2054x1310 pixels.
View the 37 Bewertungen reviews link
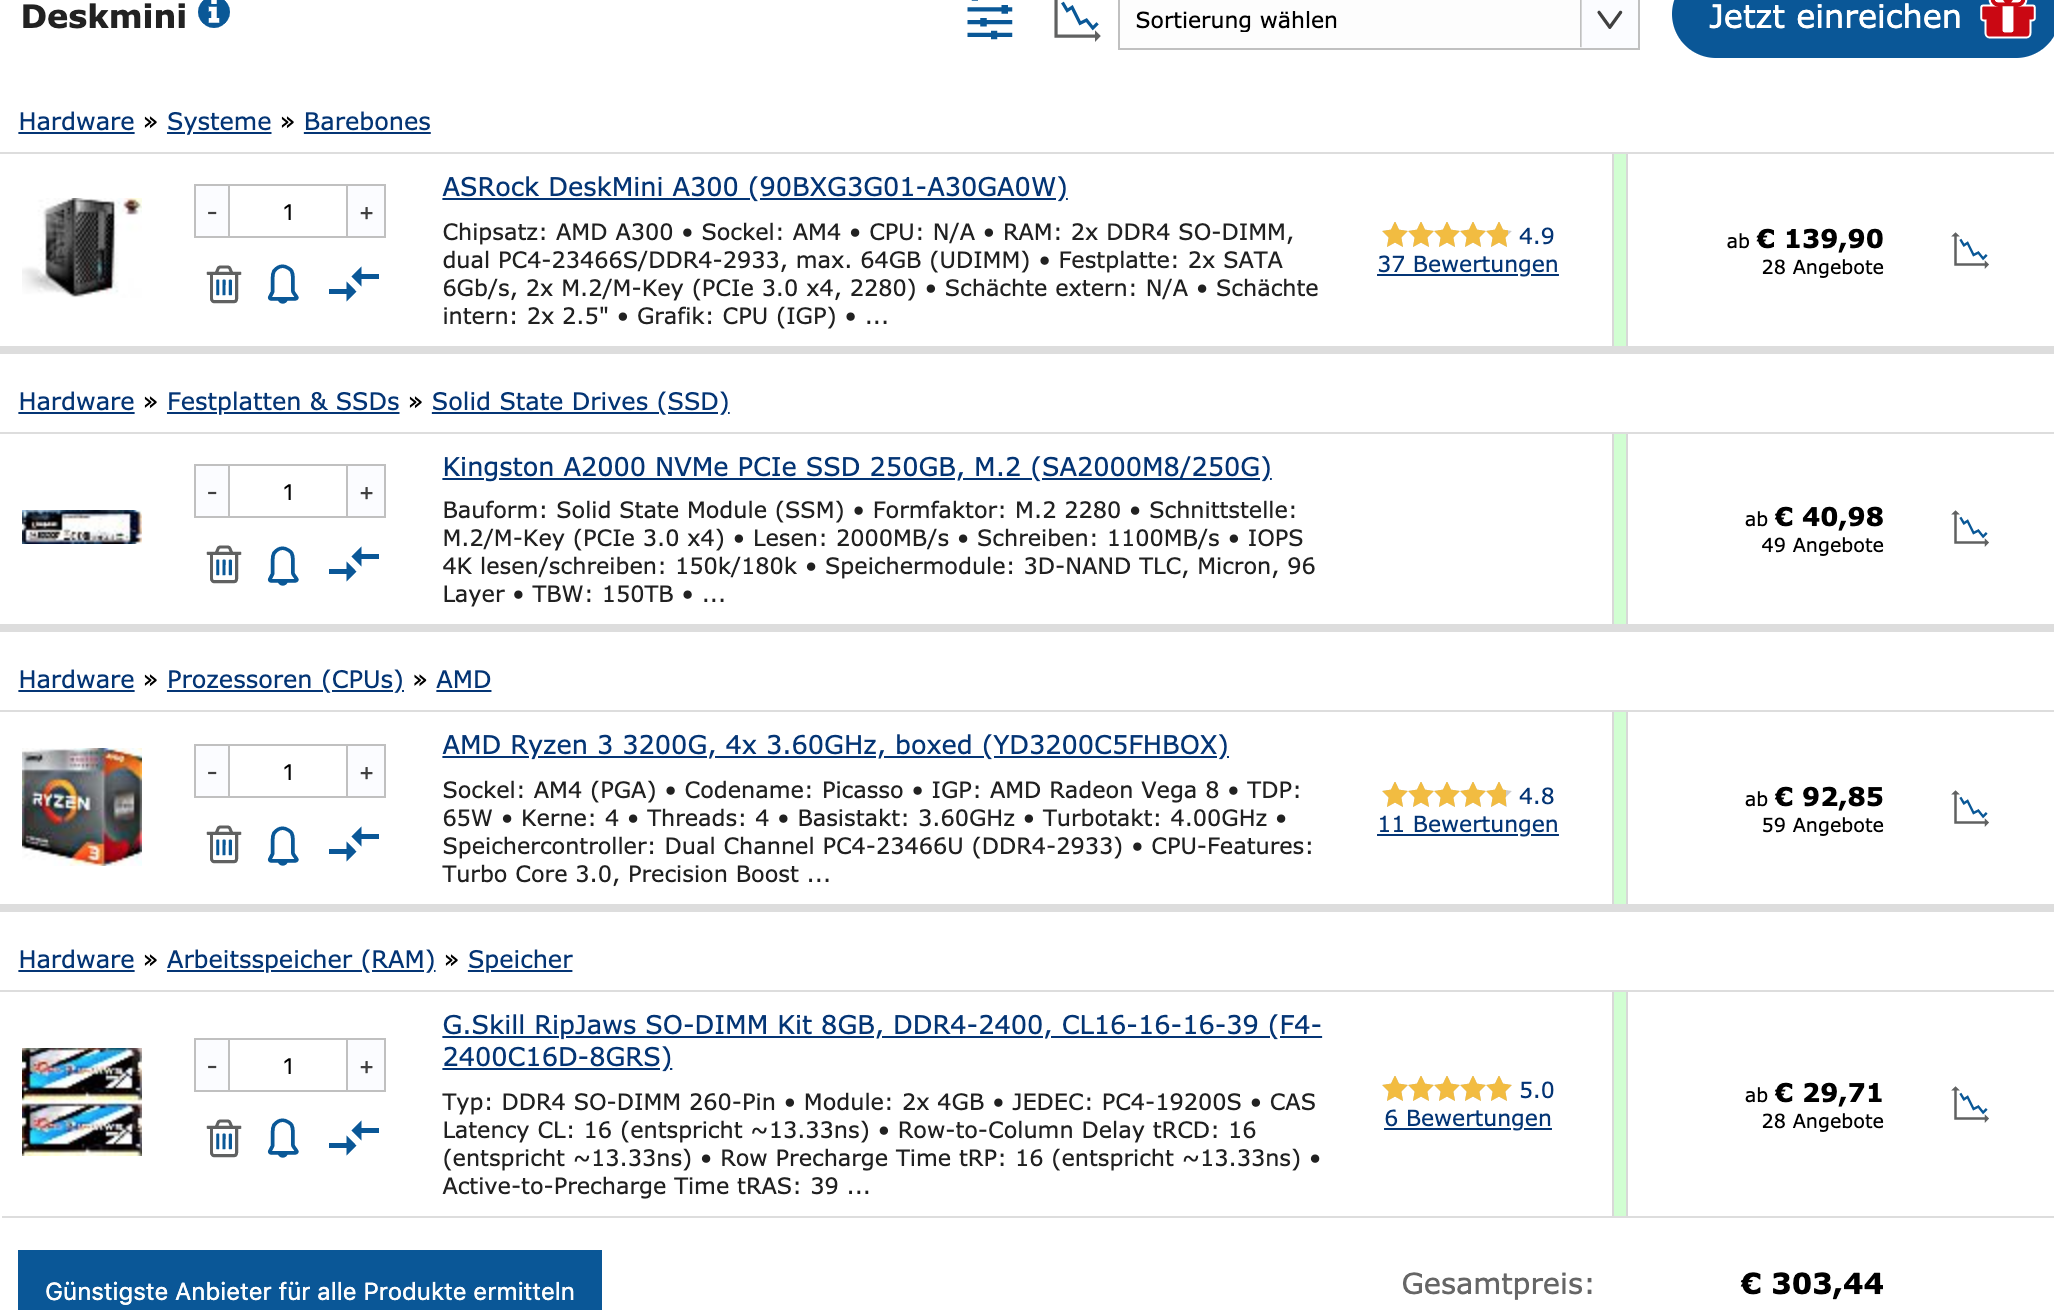pos(1467,265)
